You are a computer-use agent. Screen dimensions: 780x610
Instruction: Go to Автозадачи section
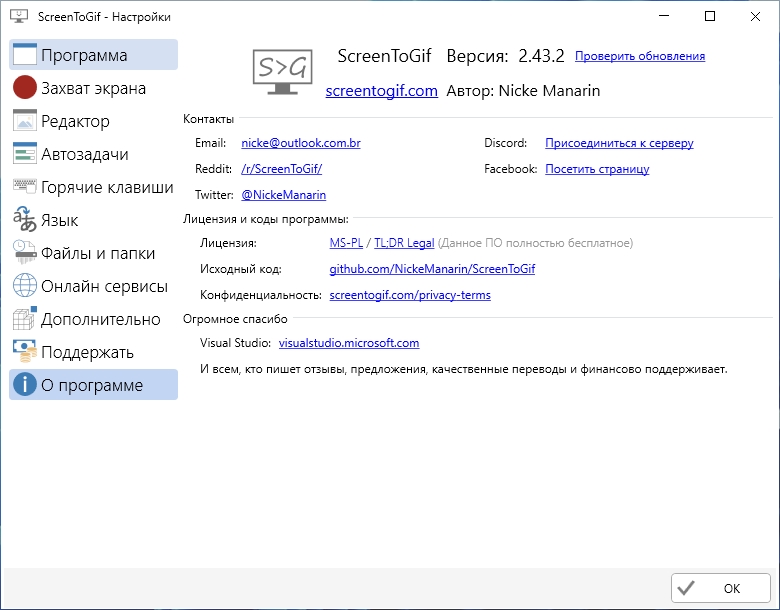pyautogui.click(x=94, y=154)
